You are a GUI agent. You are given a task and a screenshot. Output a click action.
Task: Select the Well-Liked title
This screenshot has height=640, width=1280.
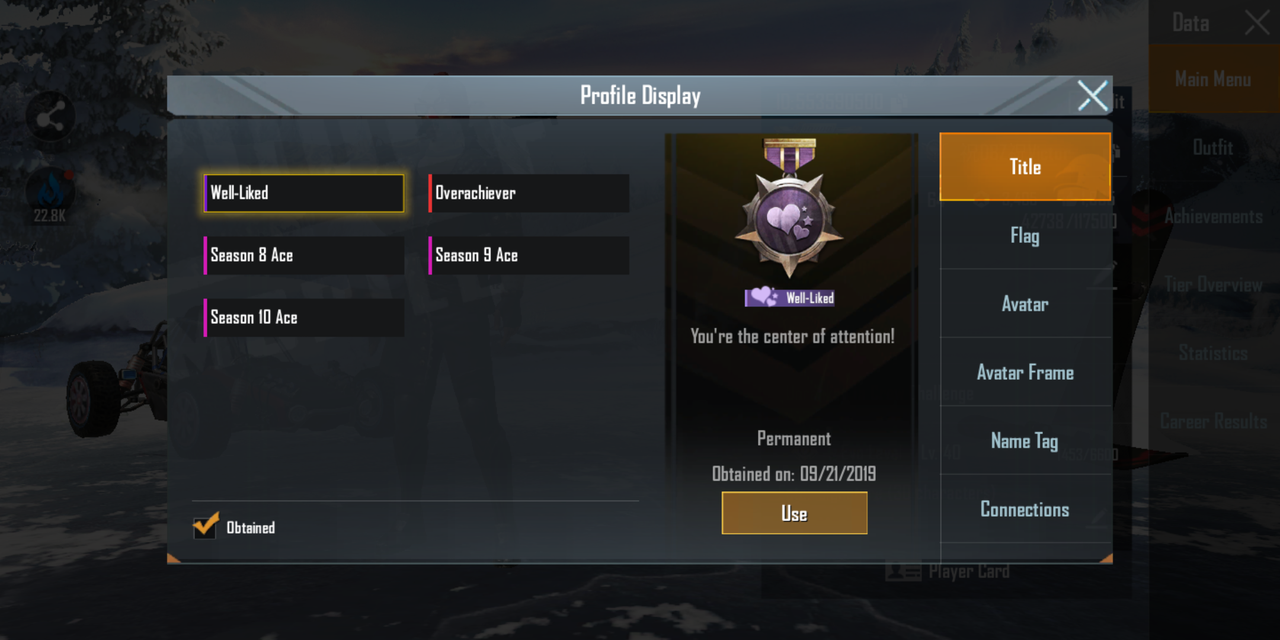[x=304, y=193]
